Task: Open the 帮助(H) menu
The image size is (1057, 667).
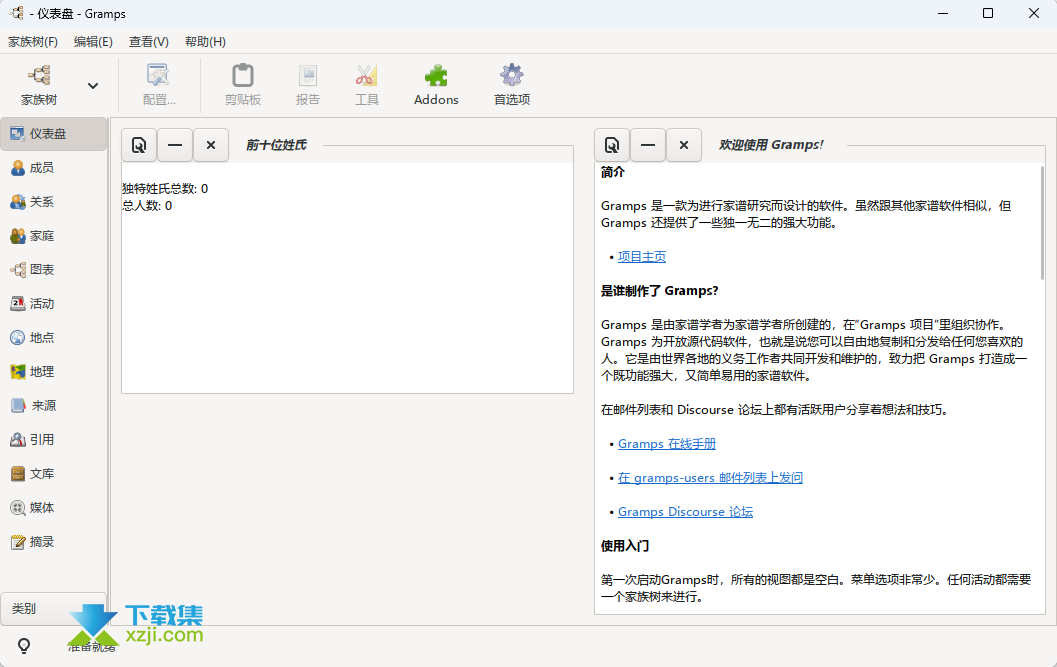Action: click(x=206, y=42)
